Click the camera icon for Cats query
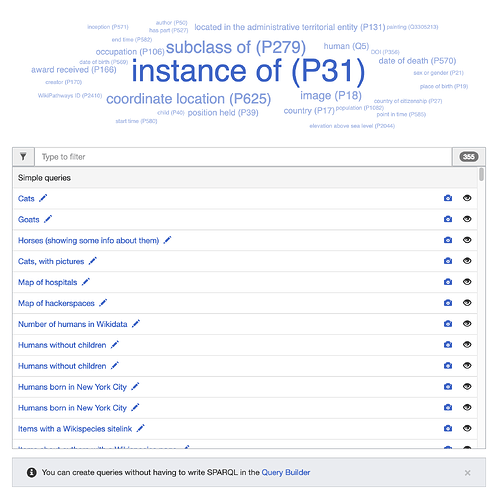This screenshot has height=500, width=494. [448, 198]
